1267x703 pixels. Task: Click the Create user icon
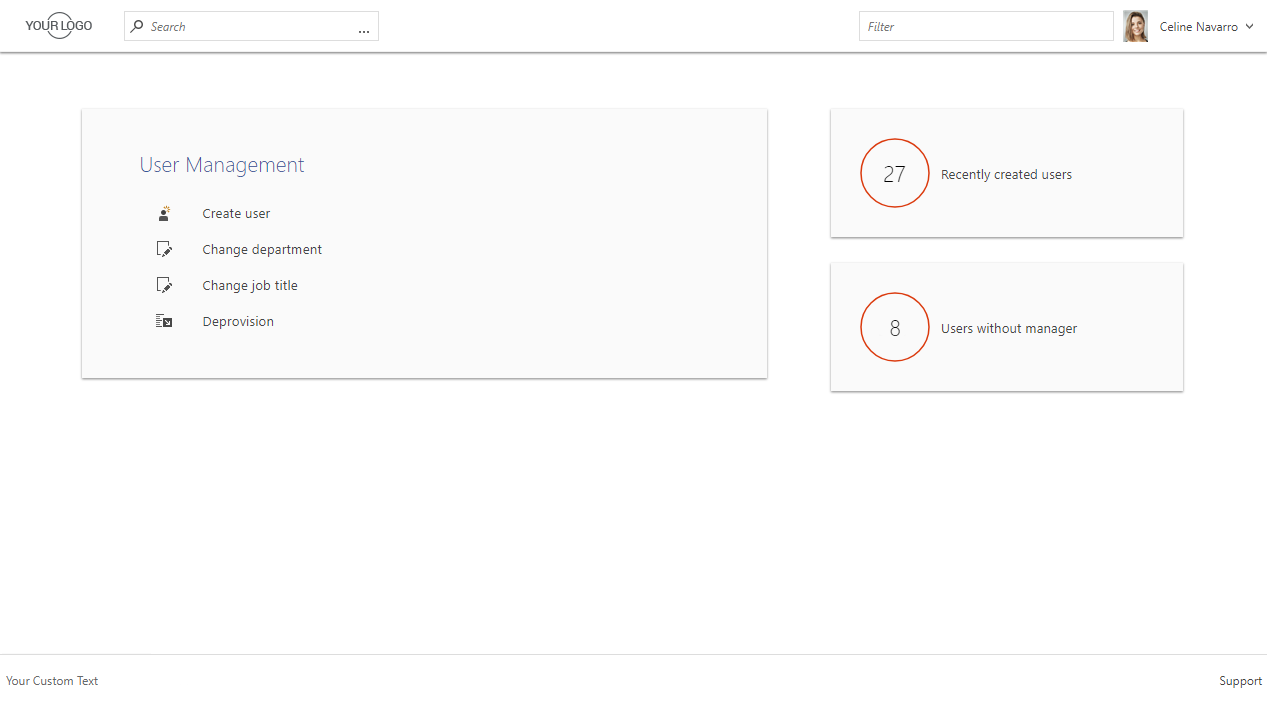point(164,213)
